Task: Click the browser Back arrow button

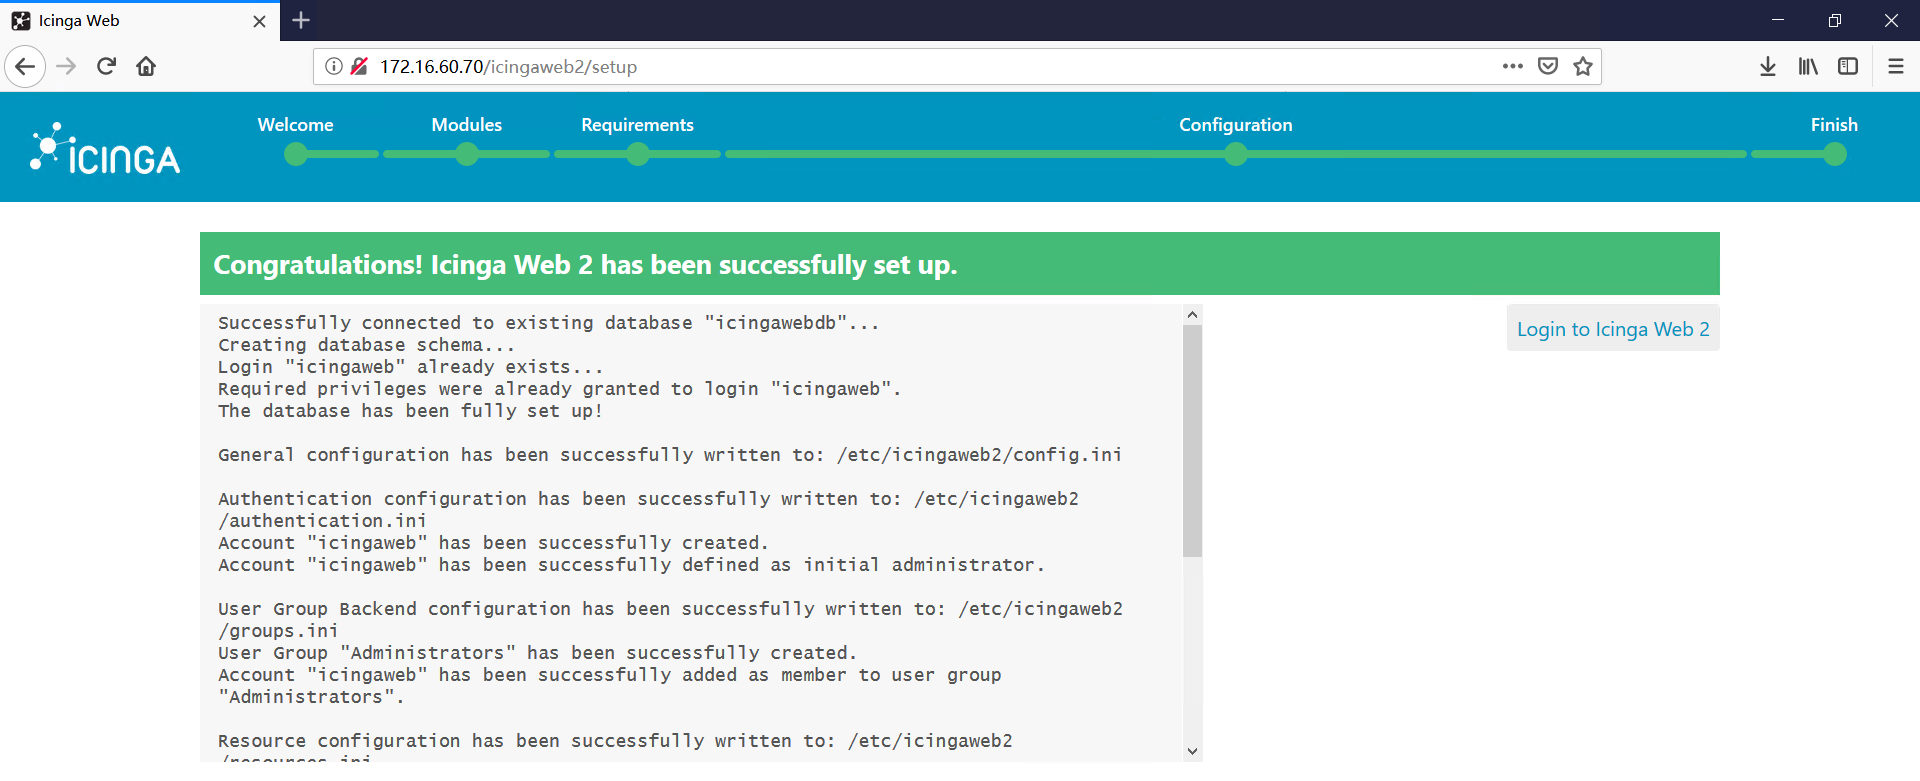Action: click(x=25, y=67)
